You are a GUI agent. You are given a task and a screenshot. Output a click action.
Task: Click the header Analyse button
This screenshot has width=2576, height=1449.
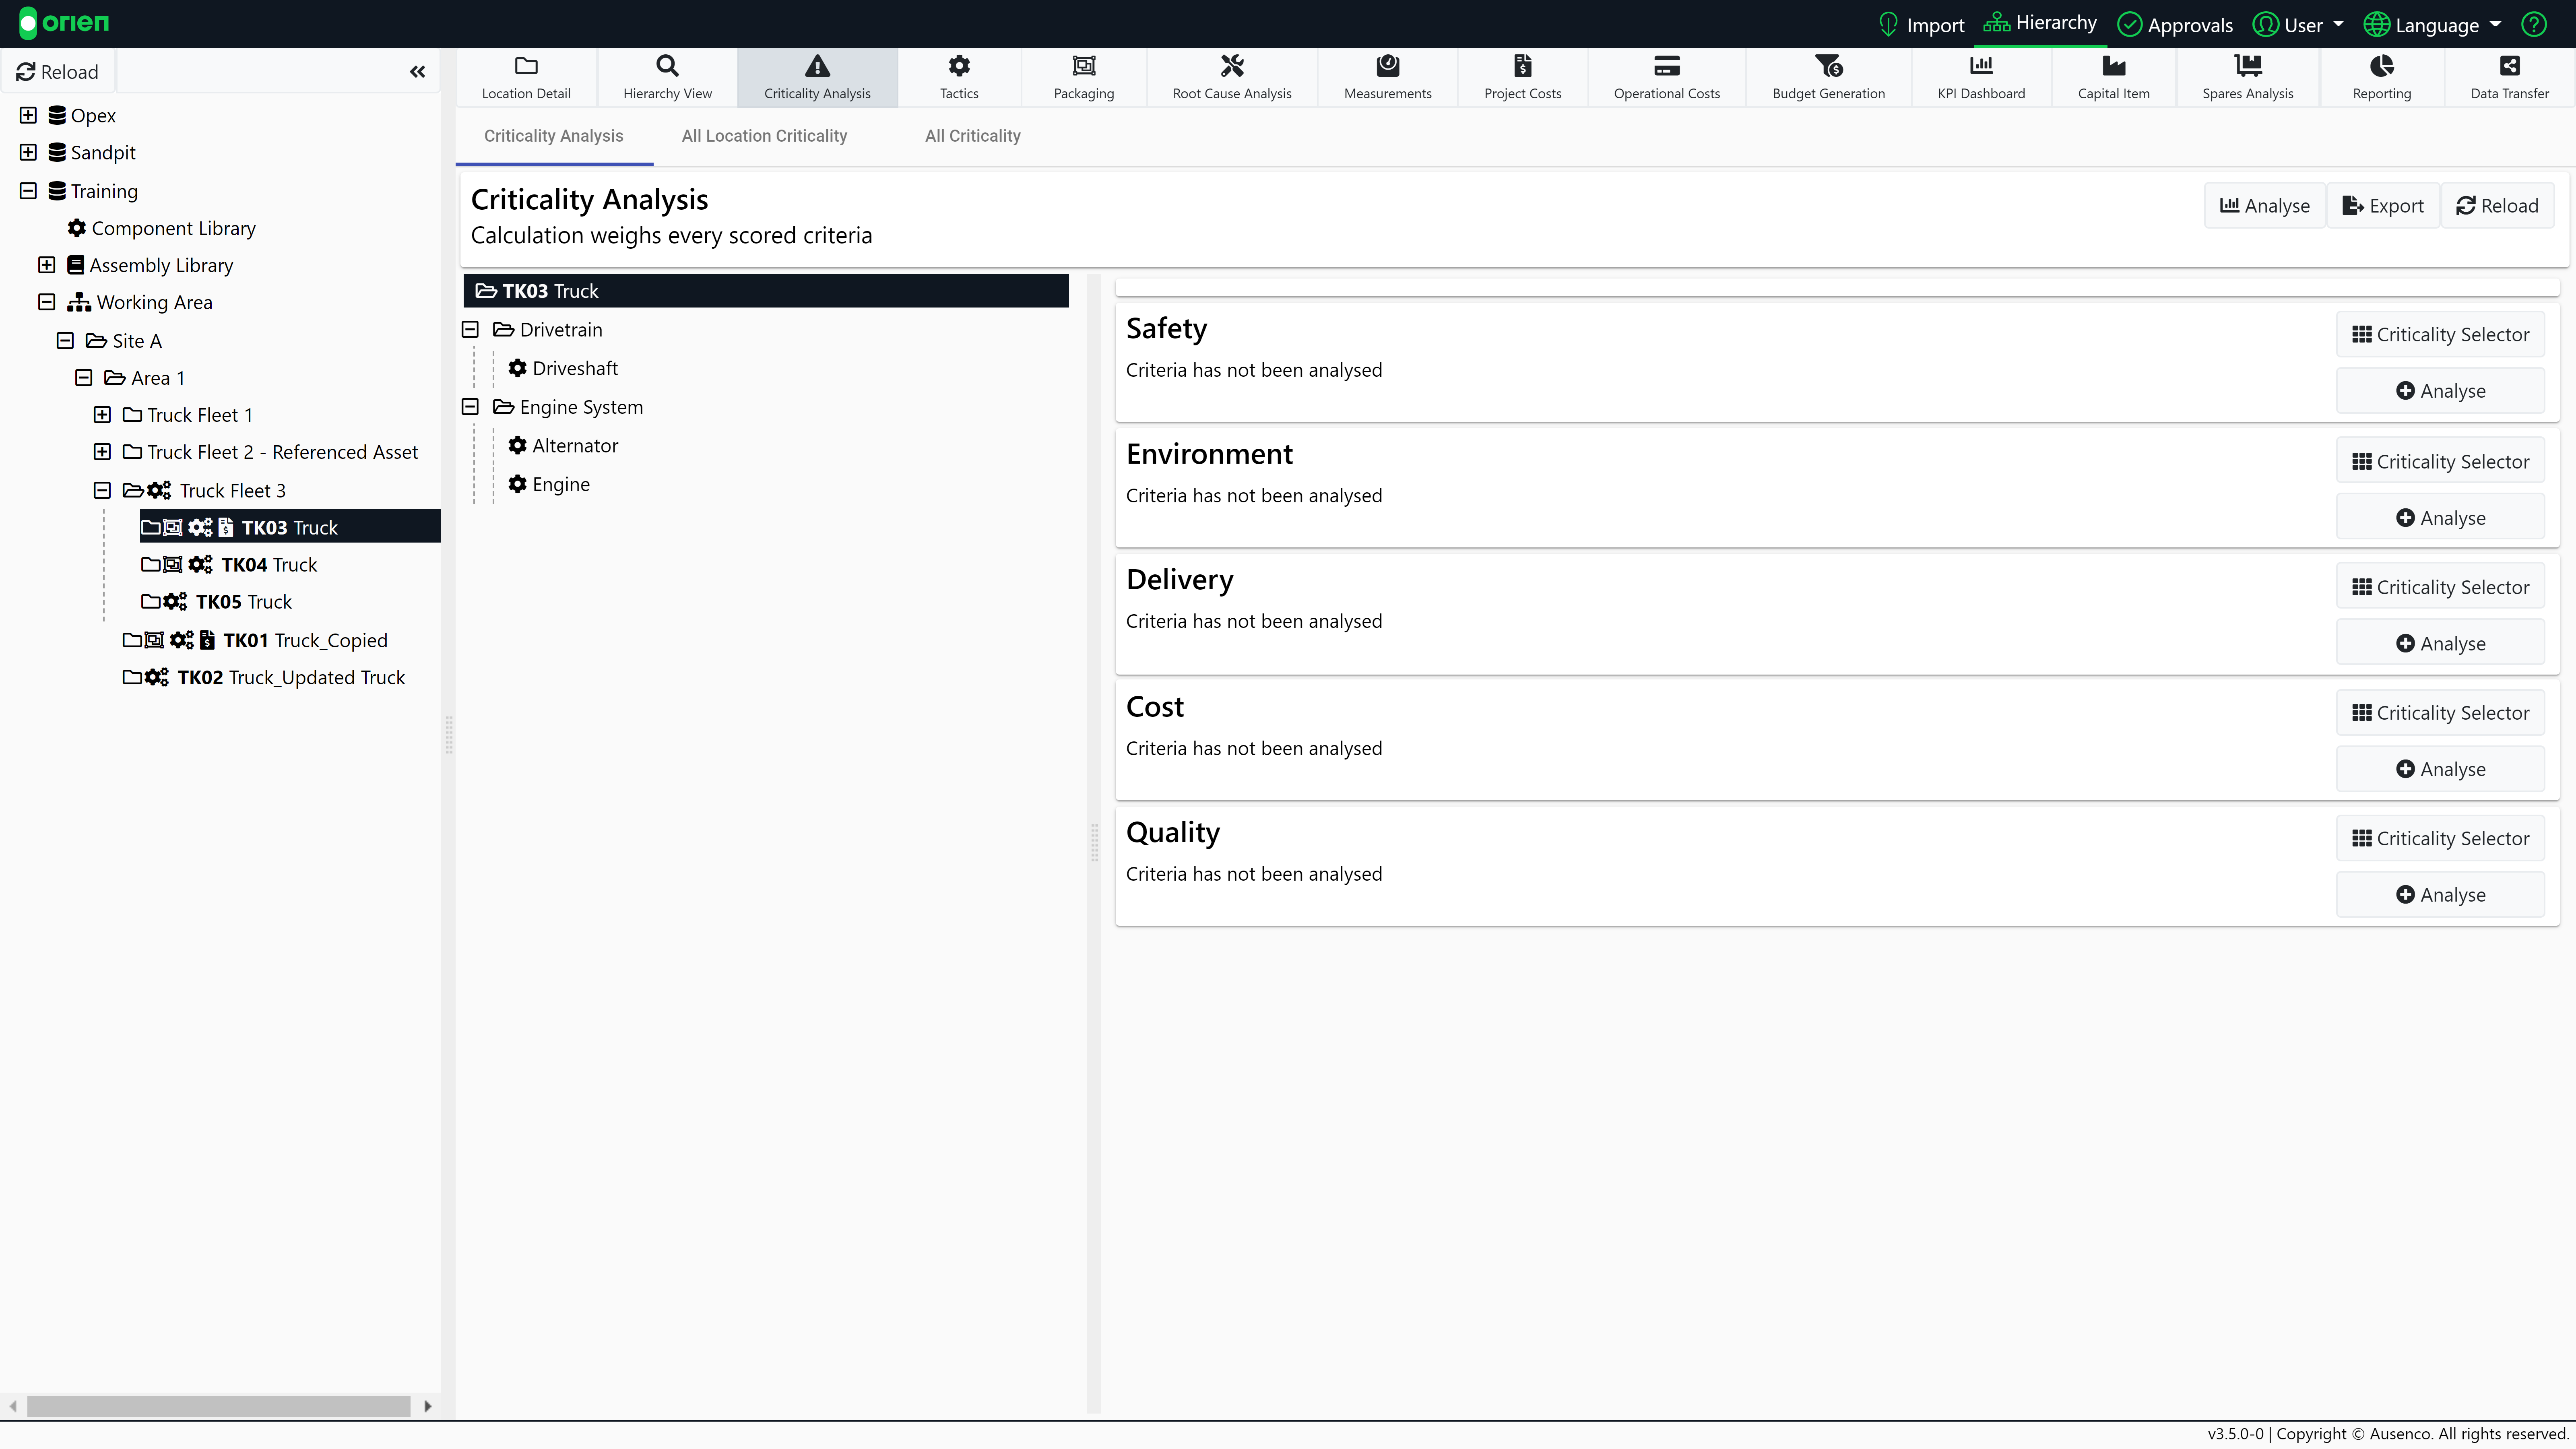coord(2265,206)
